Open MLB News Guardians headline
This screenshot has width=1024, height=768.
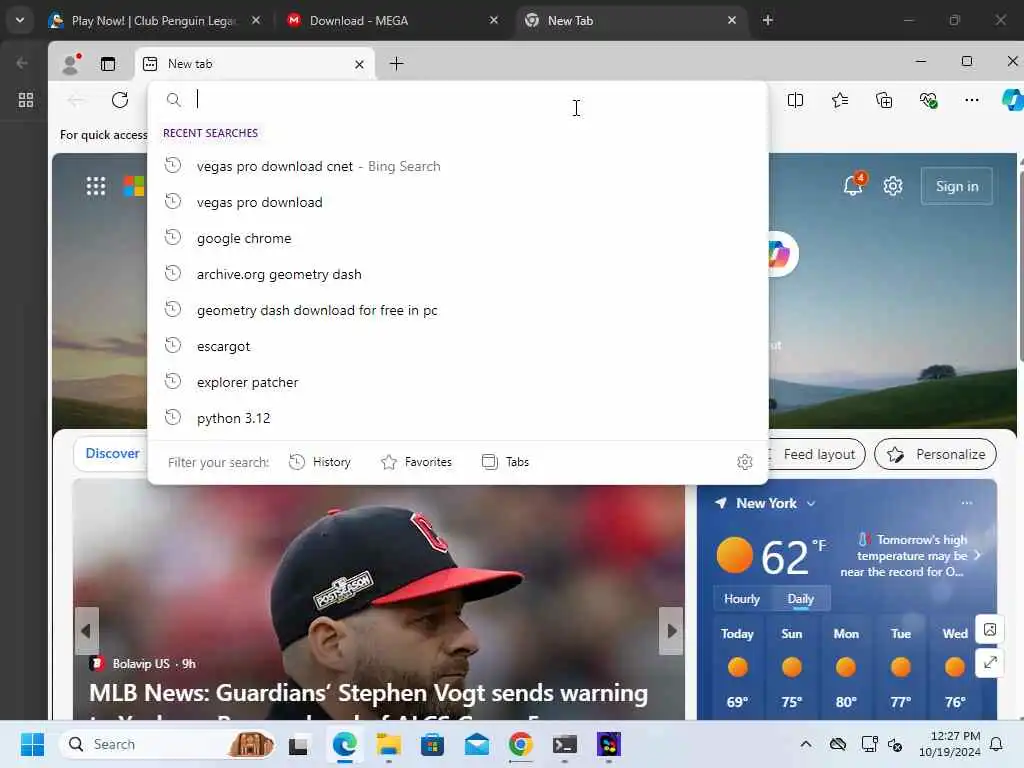click(368, 694)
